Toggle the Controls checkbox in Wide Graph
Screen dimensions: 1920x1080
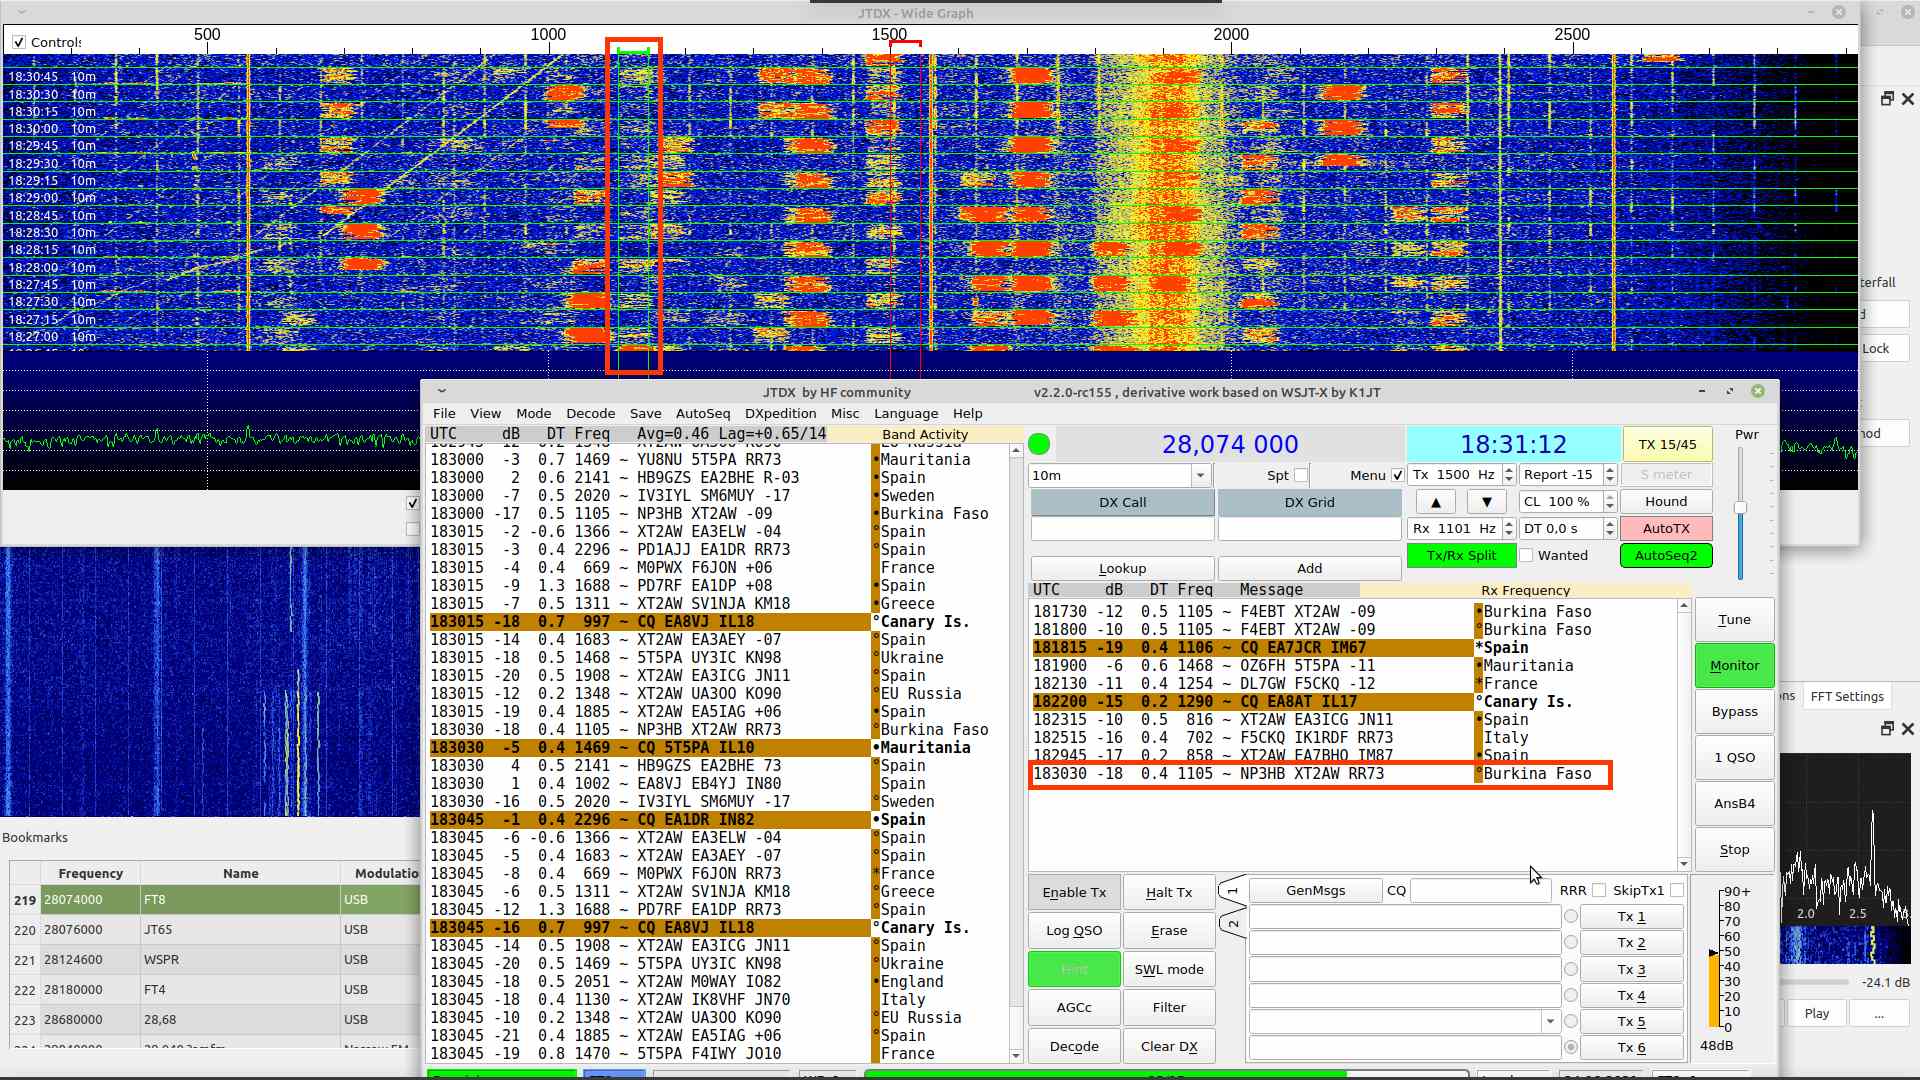pos(19,42)
